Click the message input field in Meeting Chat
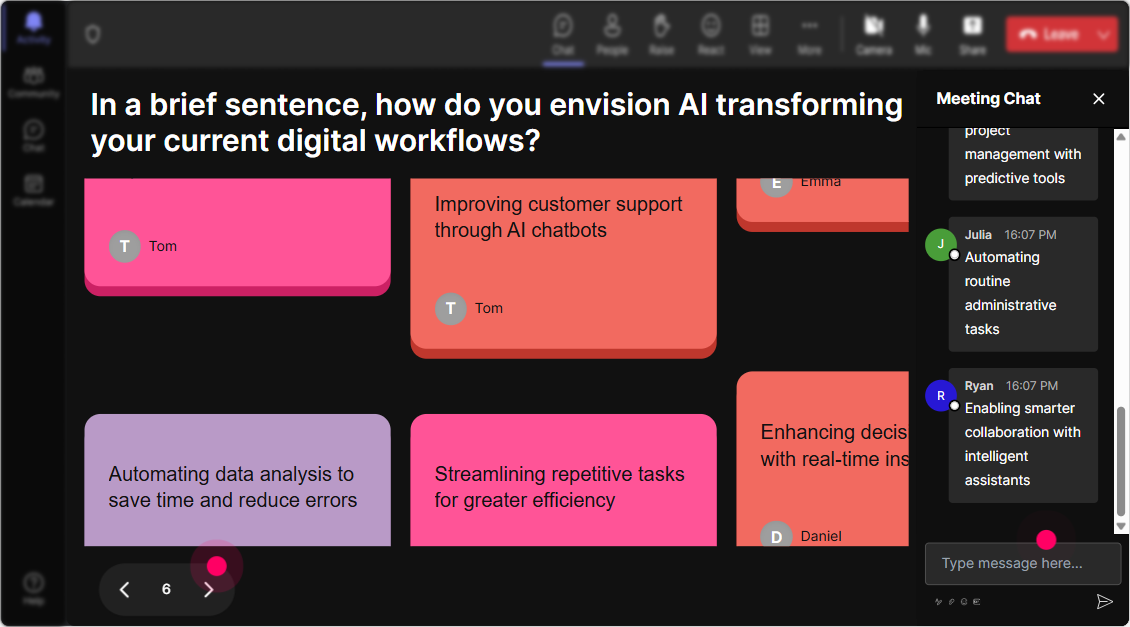The image size is (1130, 627). [x=1023, y=564]
